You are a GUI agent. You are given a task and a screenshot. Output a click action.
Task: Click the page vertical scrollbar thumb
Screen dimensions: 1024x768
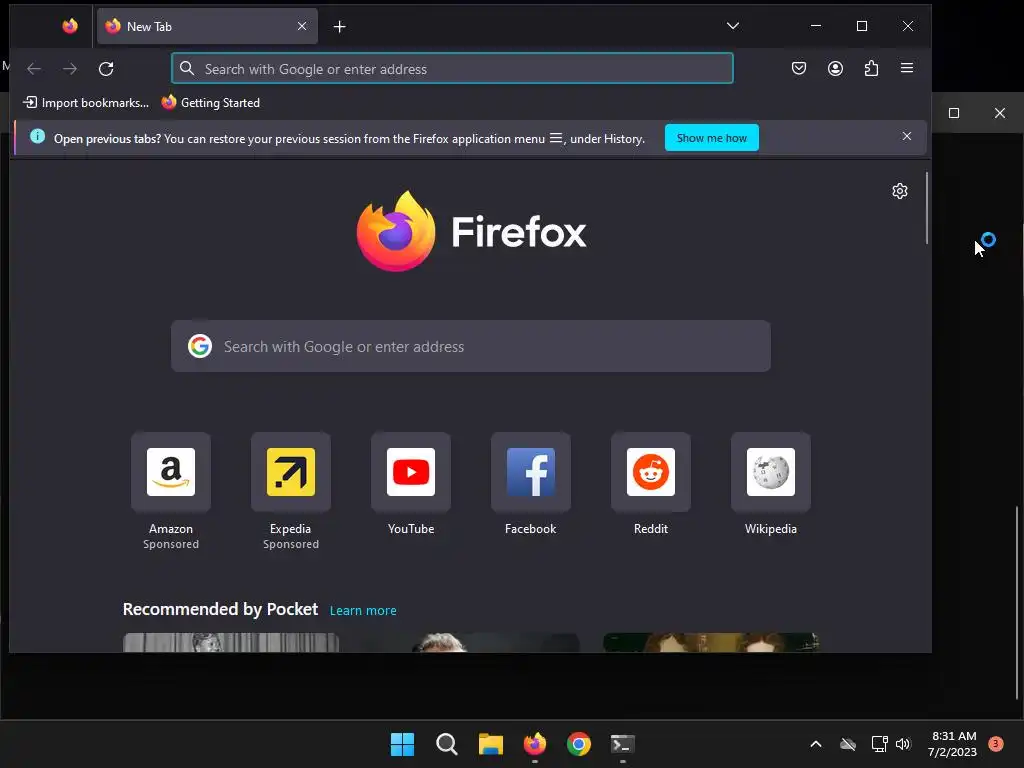tap(927, 208)
